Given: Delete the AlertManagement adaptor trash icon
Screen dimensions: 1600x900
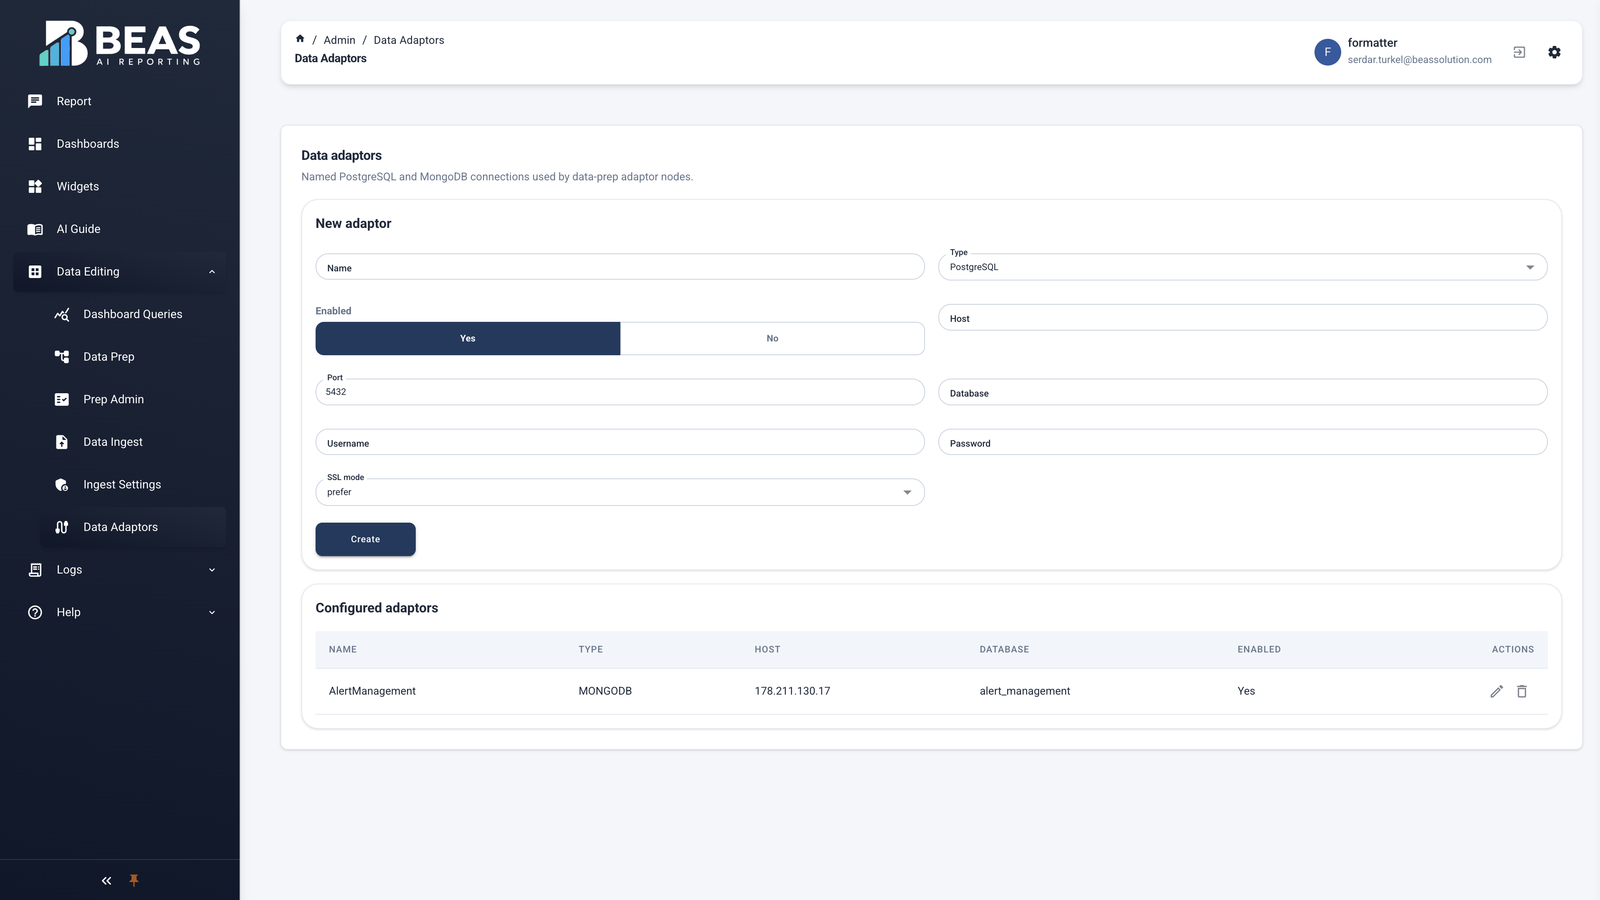Looking at the screenshot, I should coord(1522,691).
